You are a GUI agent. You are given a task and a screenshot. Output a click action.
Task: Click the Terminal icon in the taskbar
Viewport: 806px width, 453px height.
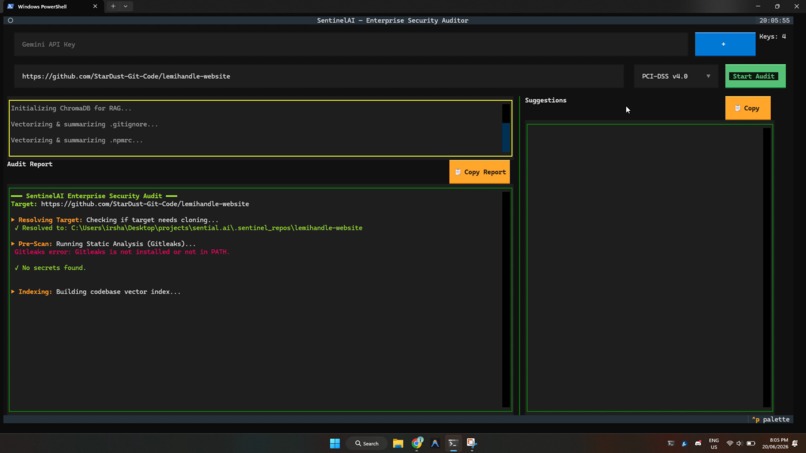(x=453, y=443)
